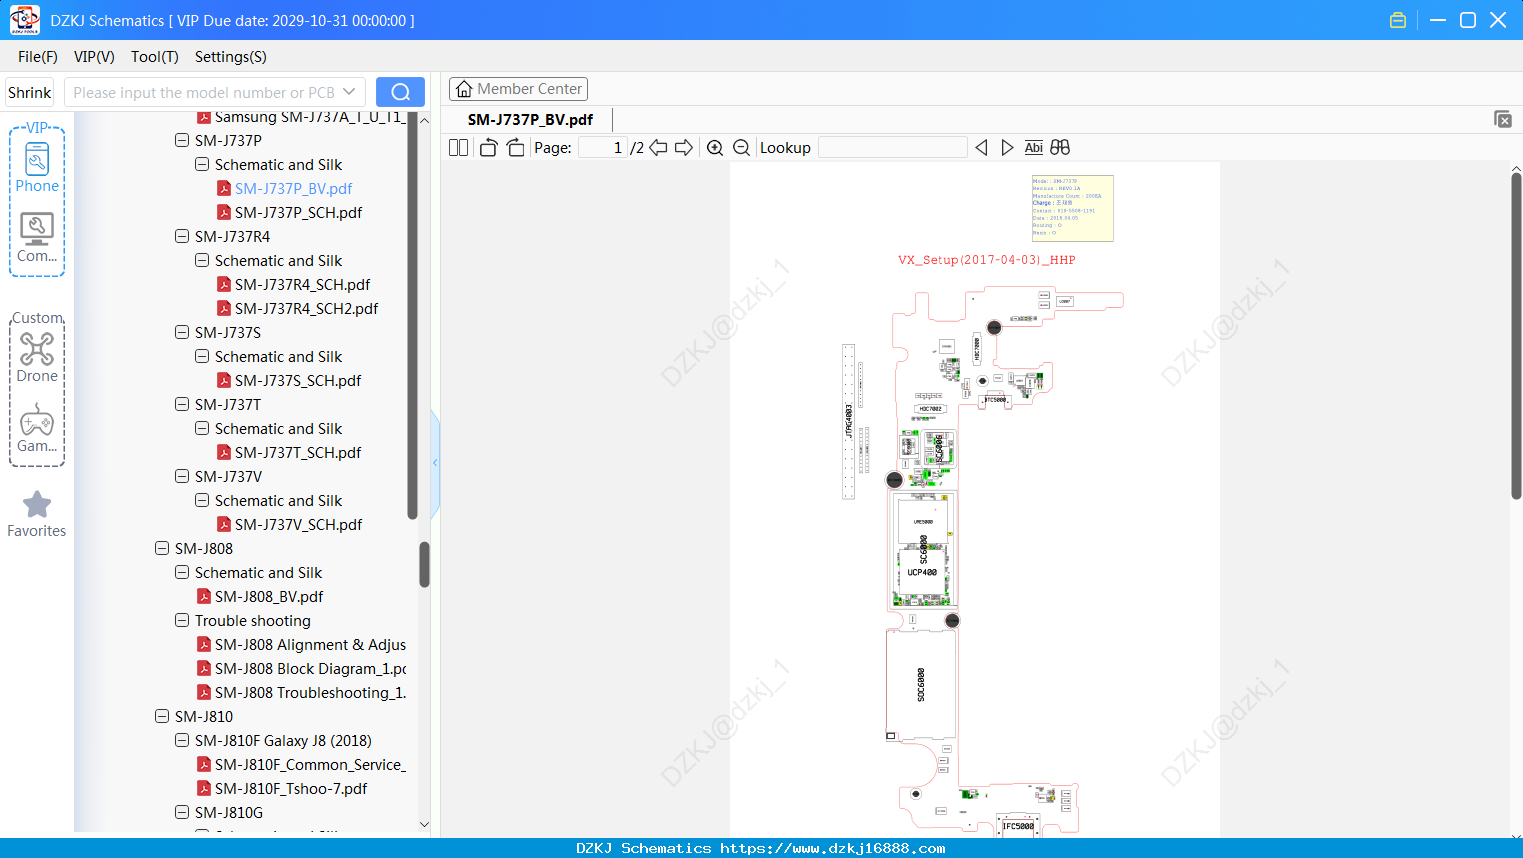Rotate page clockwise icon
Screen dimensions: 1523x858
point(515,147)
